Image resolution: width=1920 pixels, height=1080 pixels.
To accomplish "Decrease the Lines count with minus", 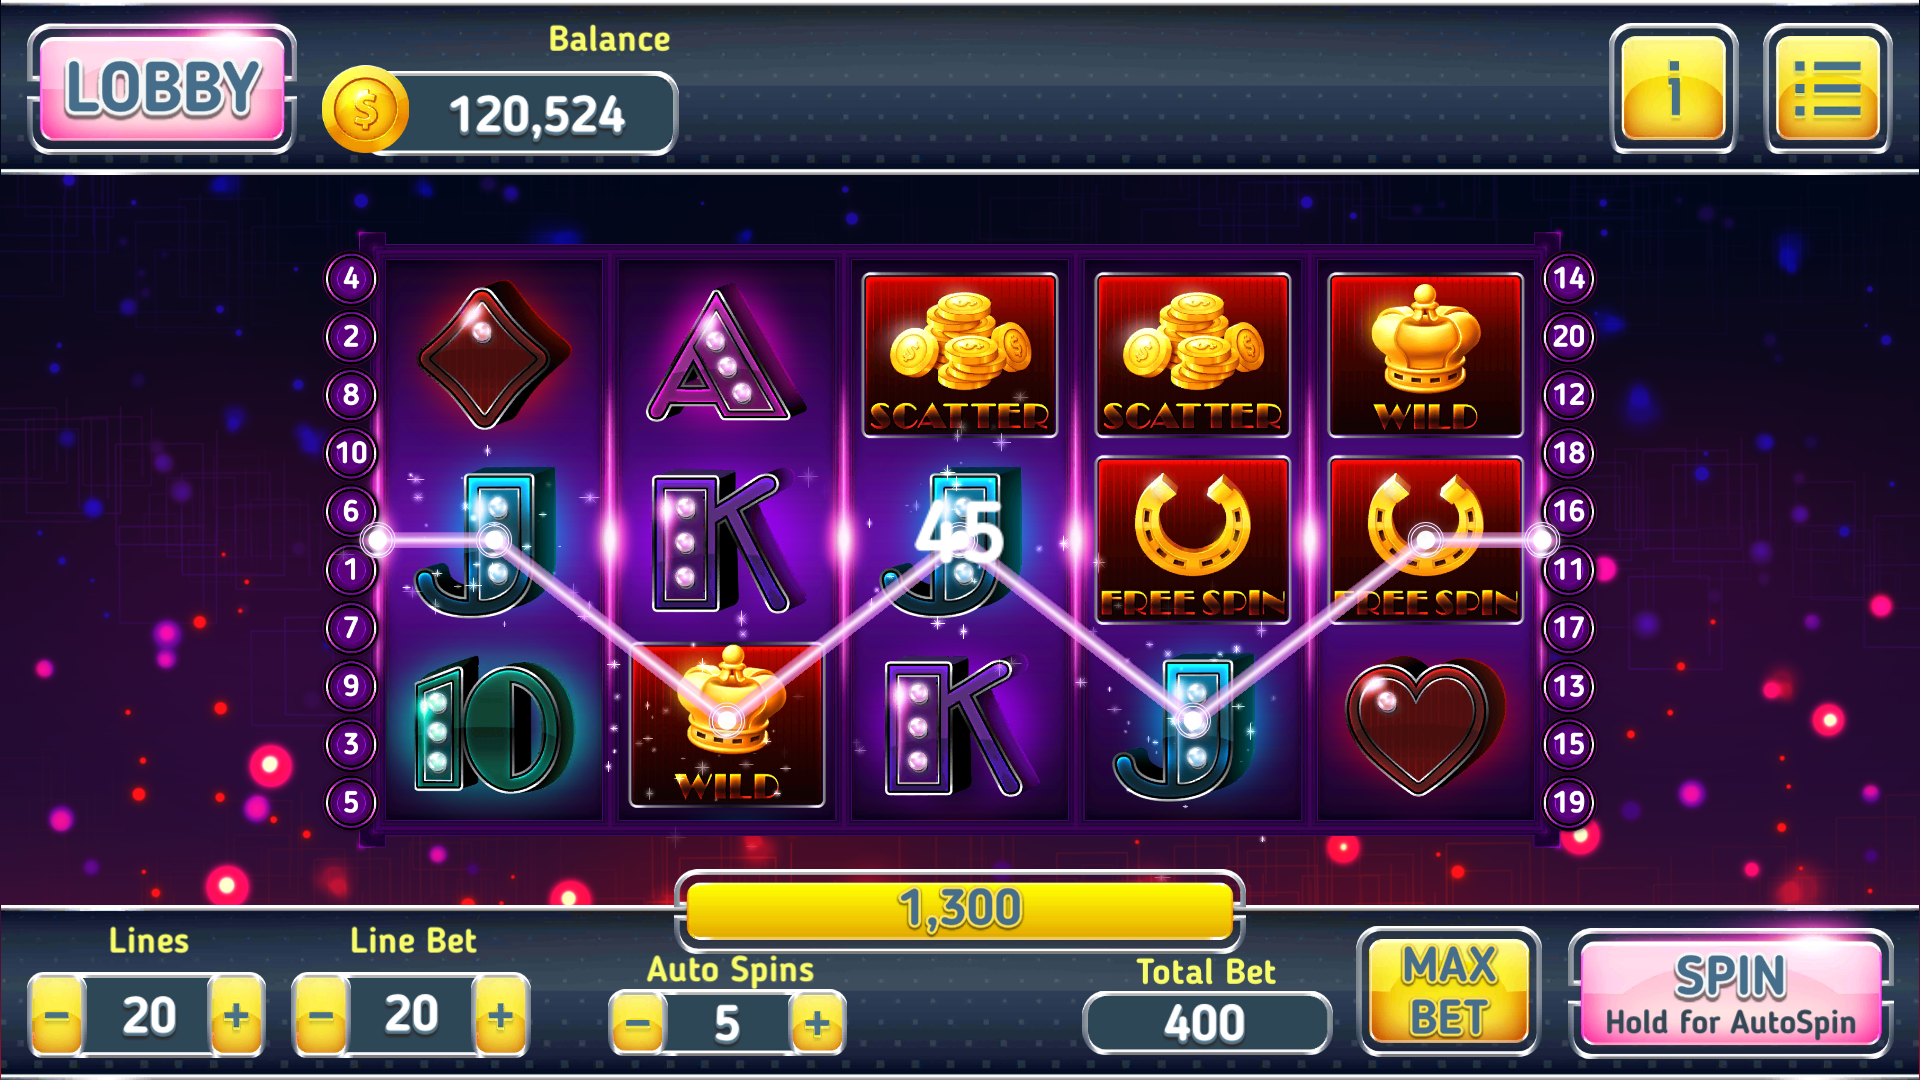I will [57, 1016].
